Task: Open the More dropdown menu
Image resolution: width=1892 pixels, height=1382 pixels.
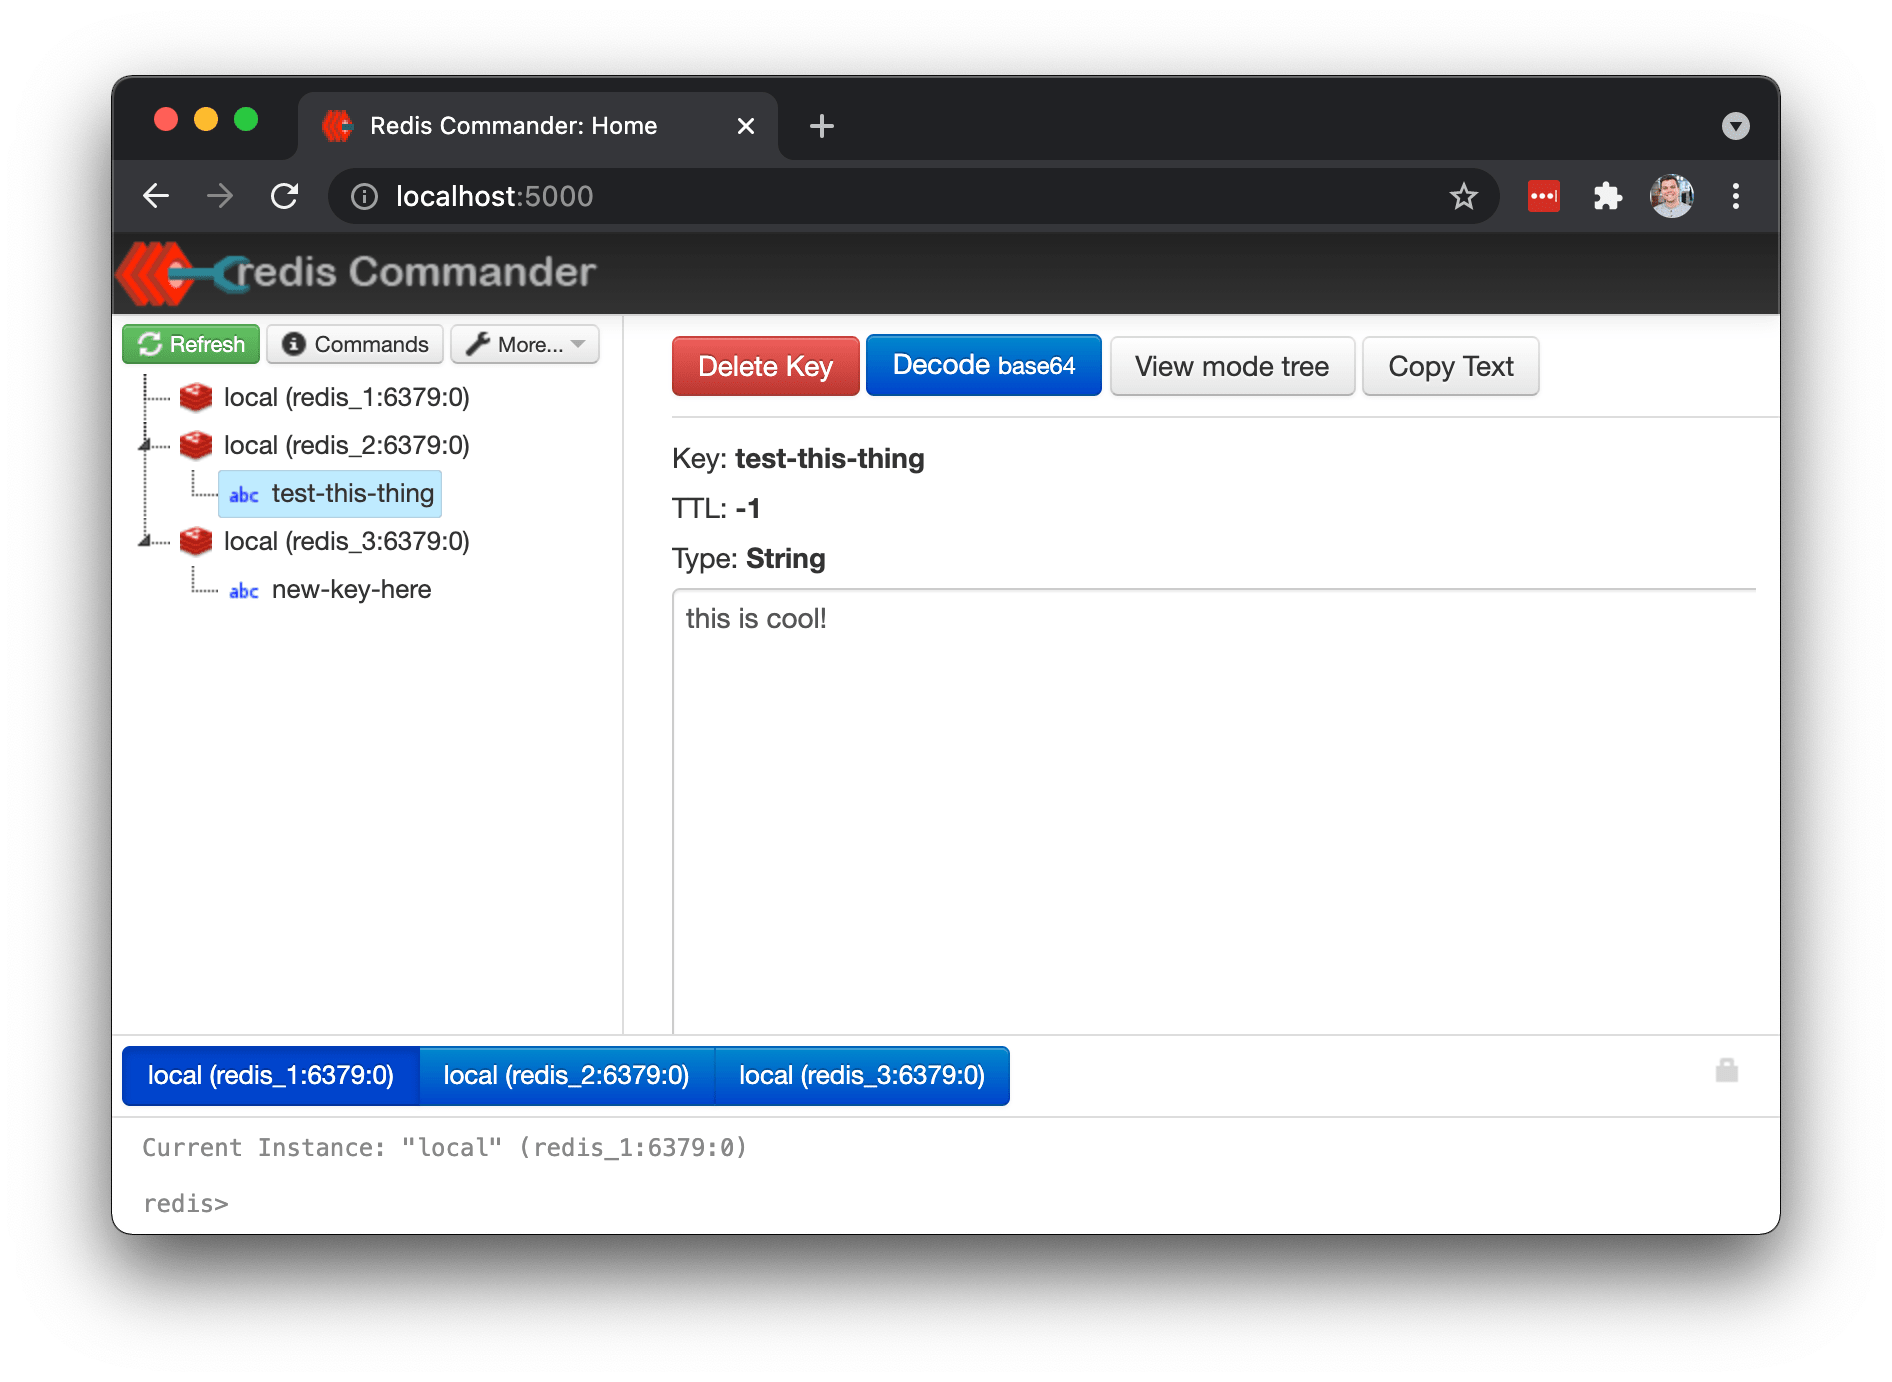Action: [x=524, y=343]
